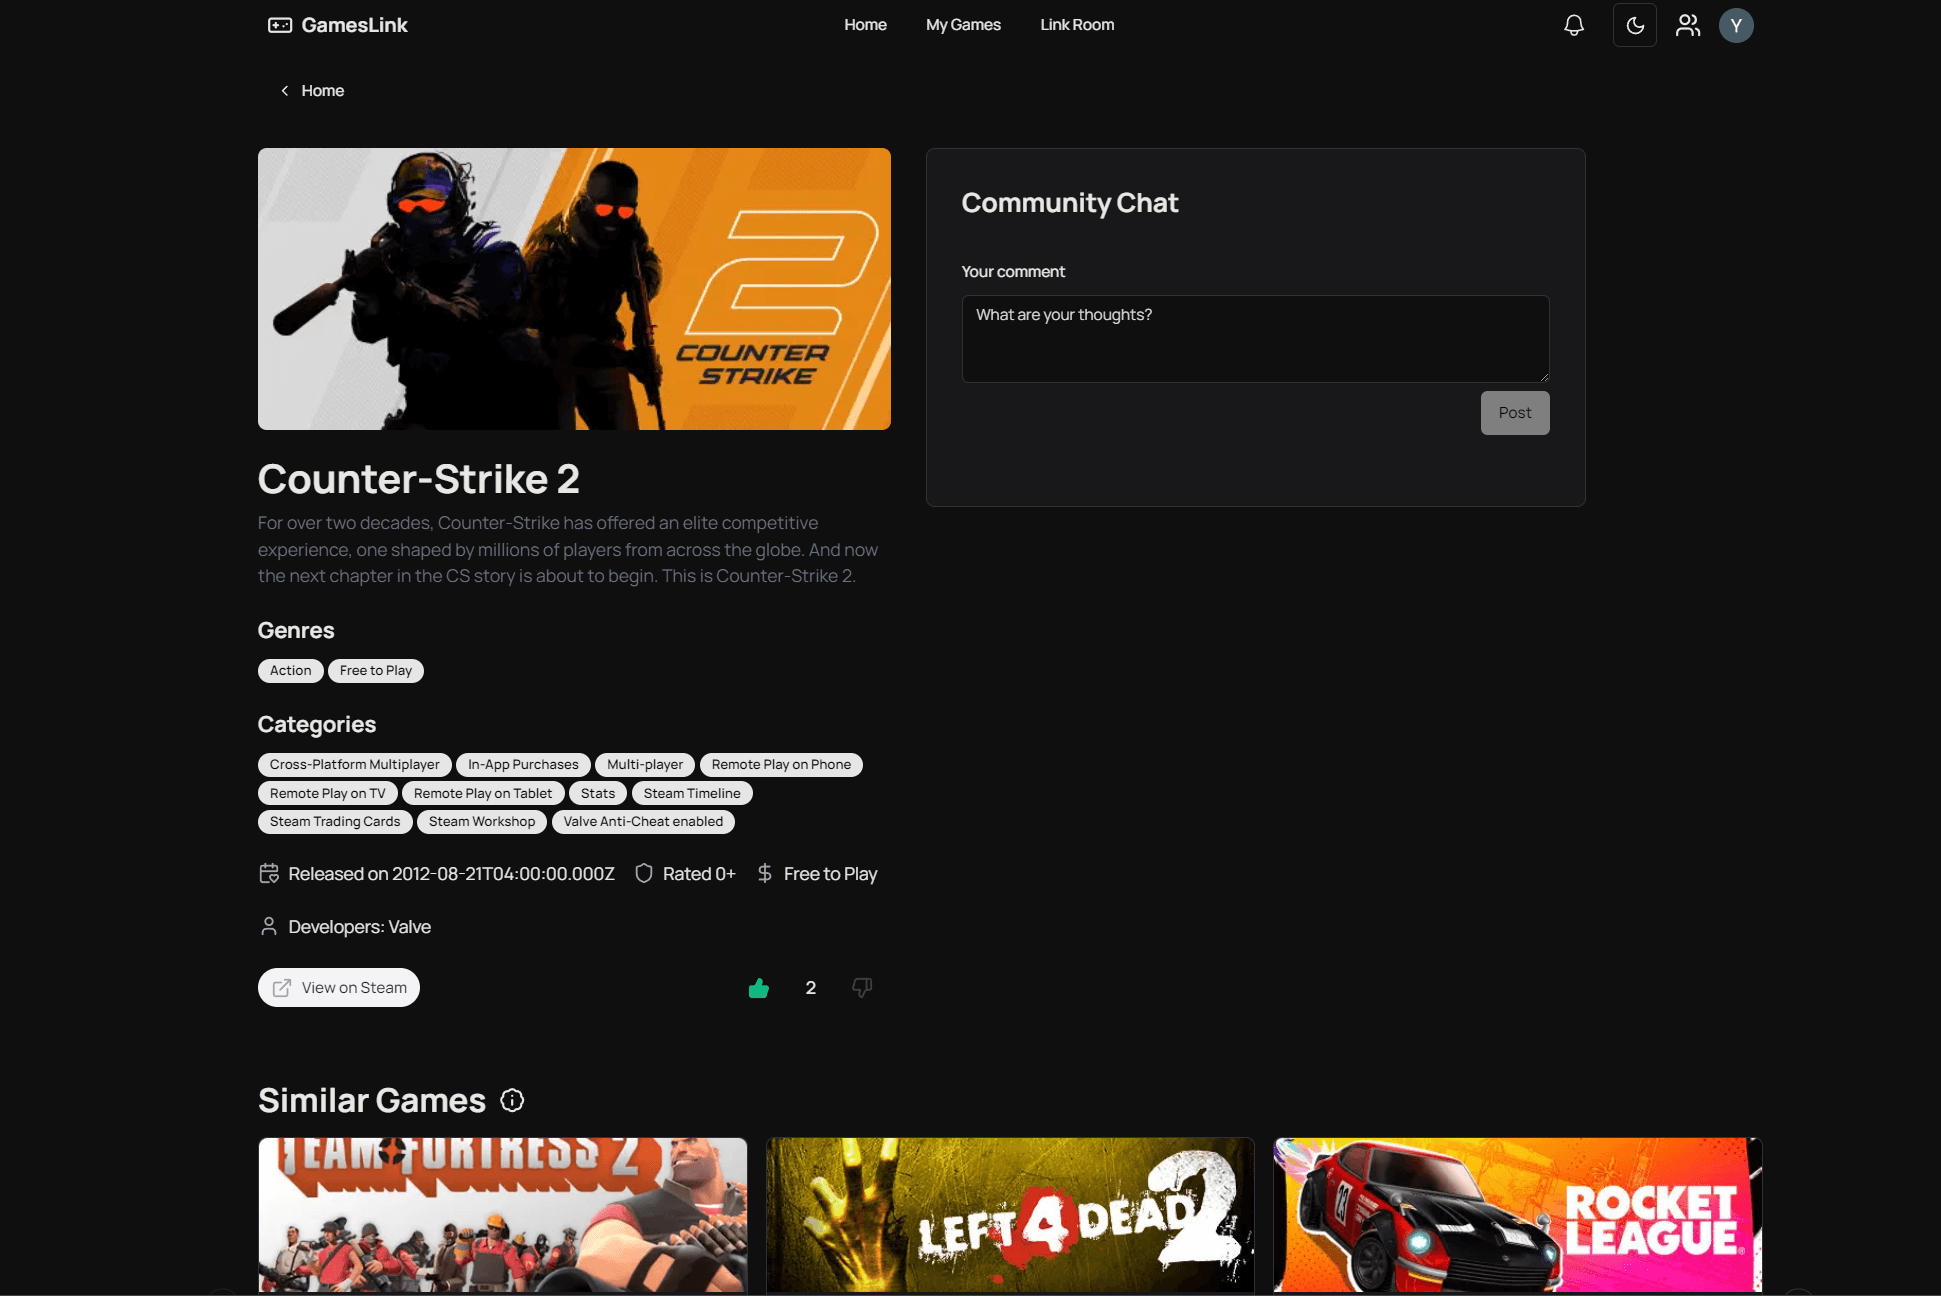Toggle dark mode icon
Screen dimensions: 1941x1296
(1634, 25)
